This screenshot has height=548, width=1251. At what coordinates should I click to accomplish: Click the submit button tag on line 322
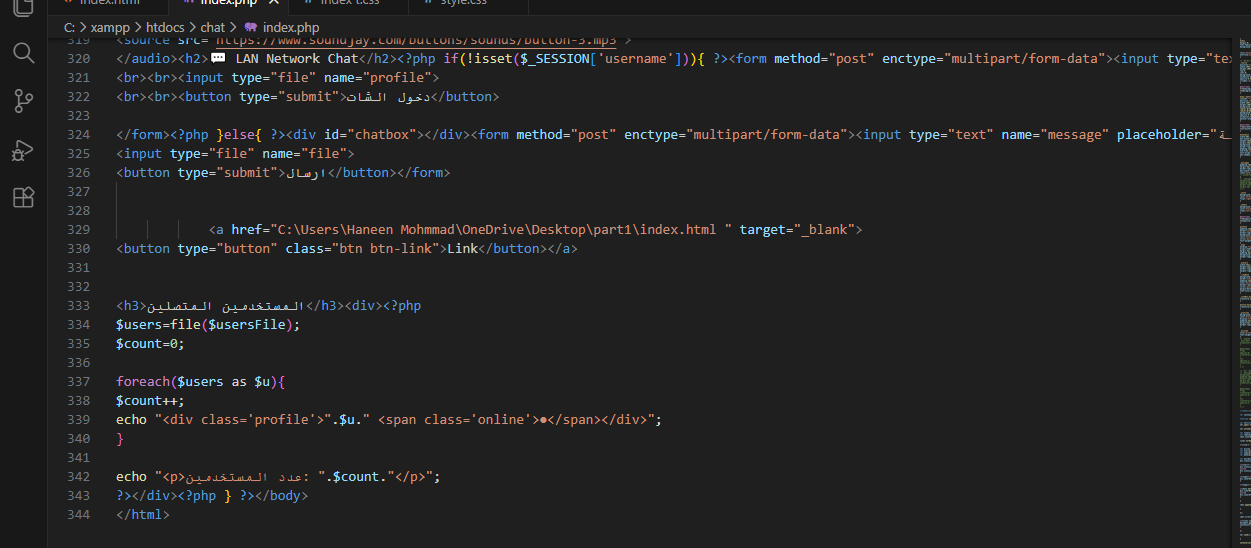coord(262,97)
